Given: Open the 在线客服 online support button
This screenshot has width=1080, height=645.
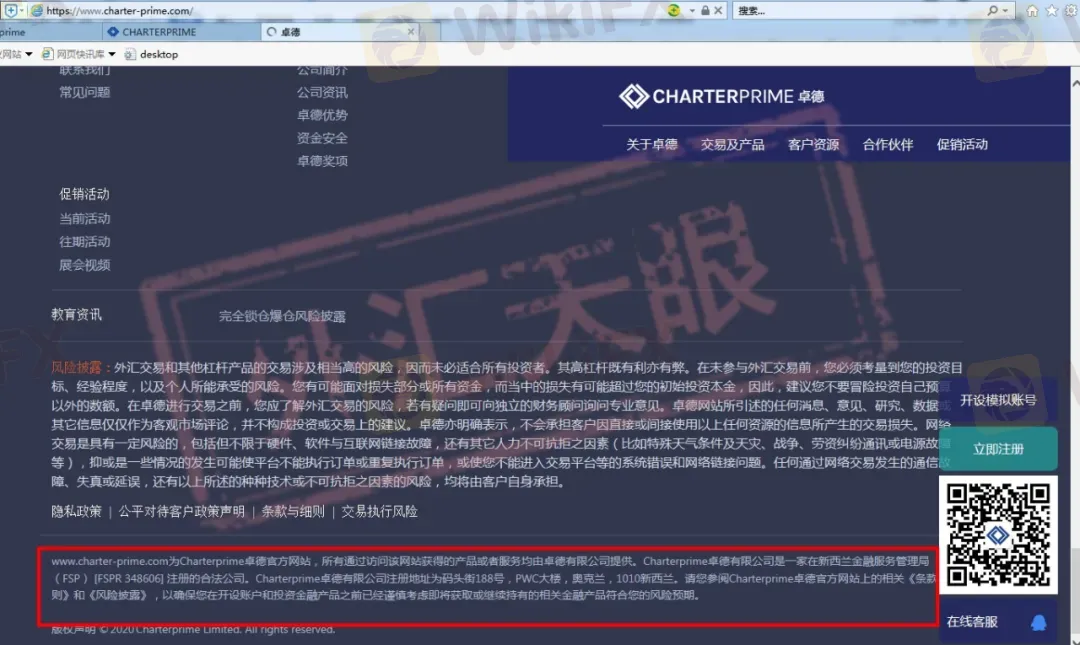Looking at the screenshot, I should pos(998,622).
